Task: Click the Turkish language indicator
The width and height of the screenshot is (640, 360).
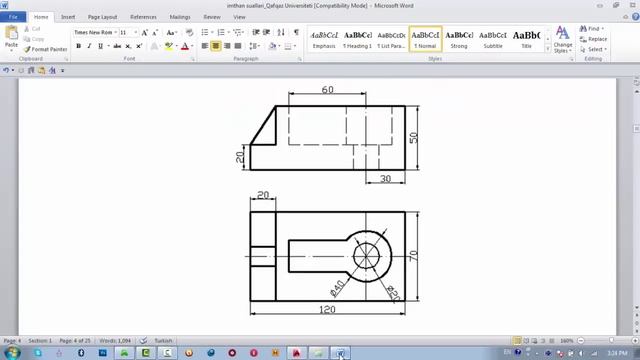Action: [163, 340]
